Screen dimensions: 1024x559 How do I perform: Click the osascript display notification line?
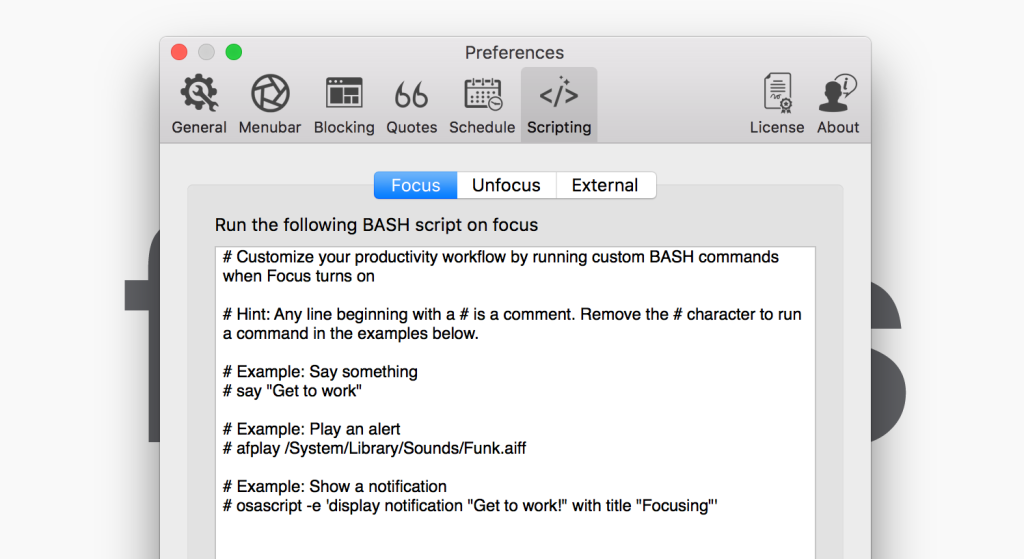[x=470, y=506]
